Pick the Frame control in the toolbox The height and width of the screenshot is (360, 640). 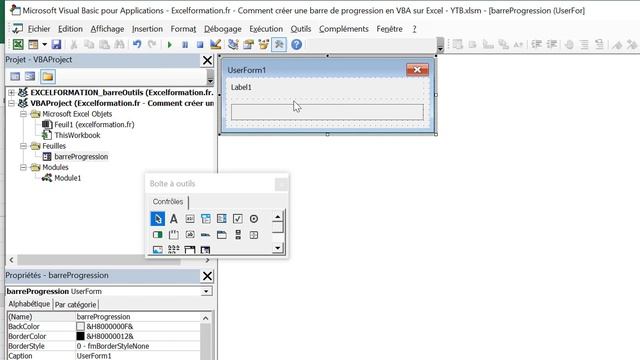point(173,235)
